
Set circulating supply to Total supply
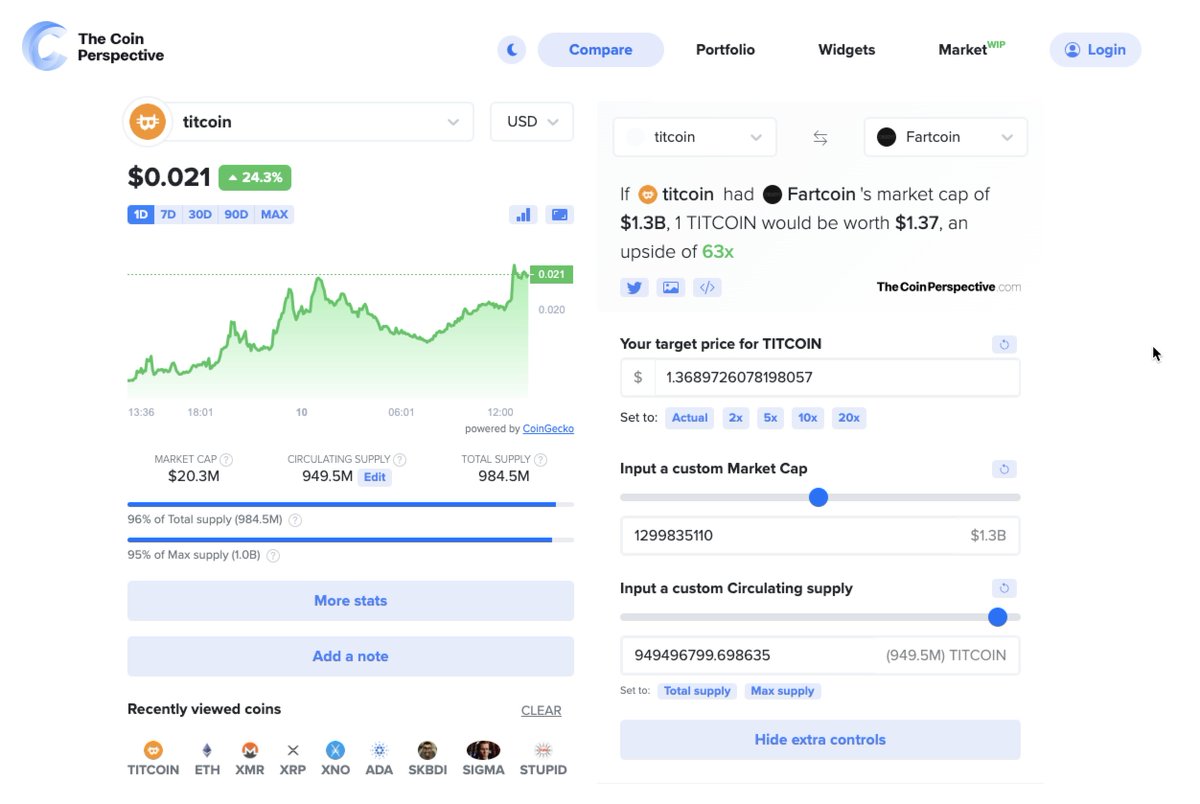(697, 691)
